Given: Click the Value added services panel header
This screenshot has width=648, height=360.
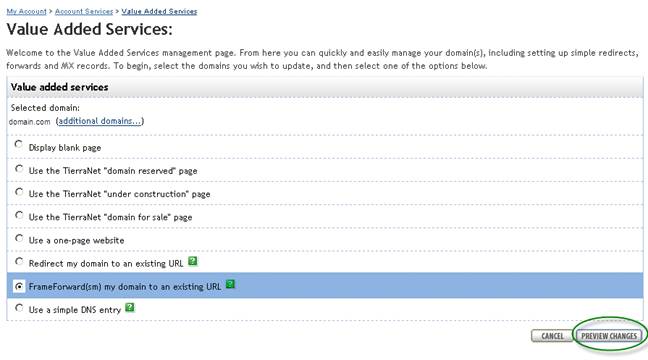Looking at the screenshot, I should click(x=325, y=87).
